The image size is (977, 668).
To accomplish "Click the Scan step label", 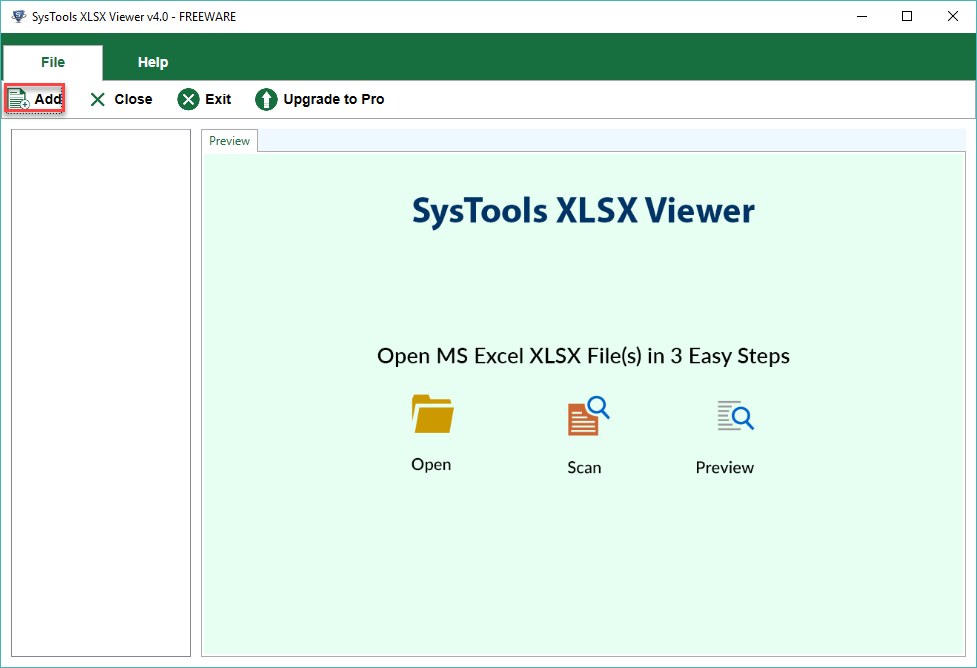I will point(584,467).
